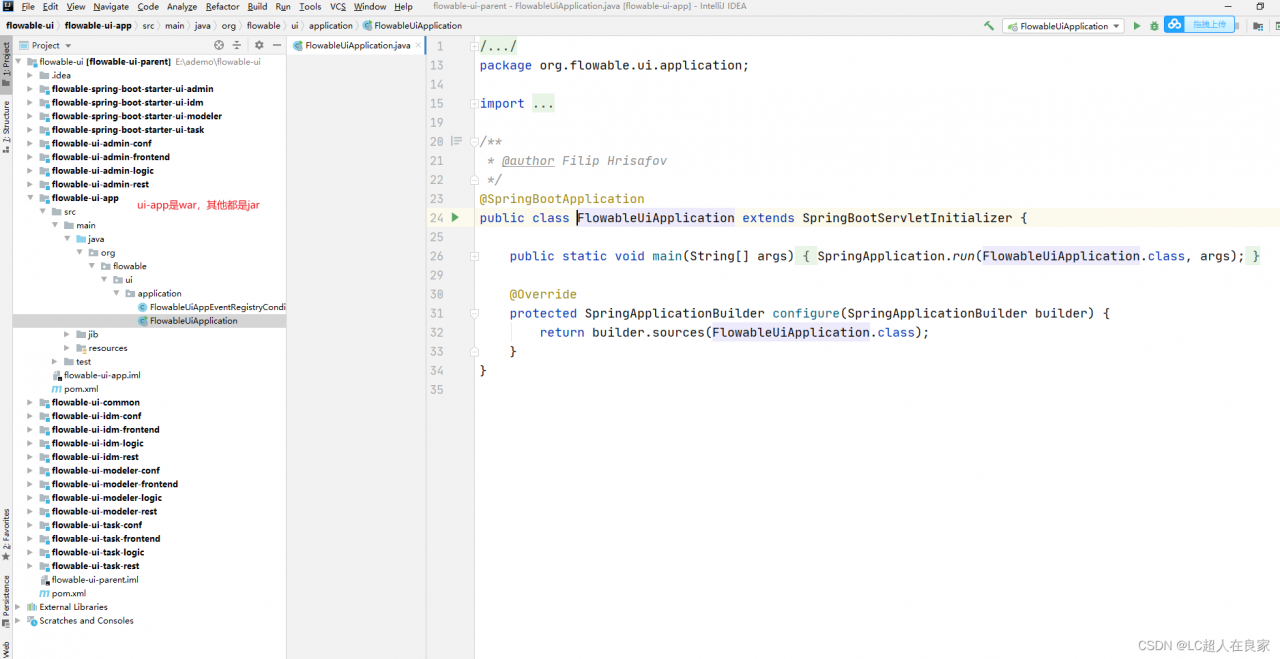Toggle the 2: Favorites tool window button

6,535
